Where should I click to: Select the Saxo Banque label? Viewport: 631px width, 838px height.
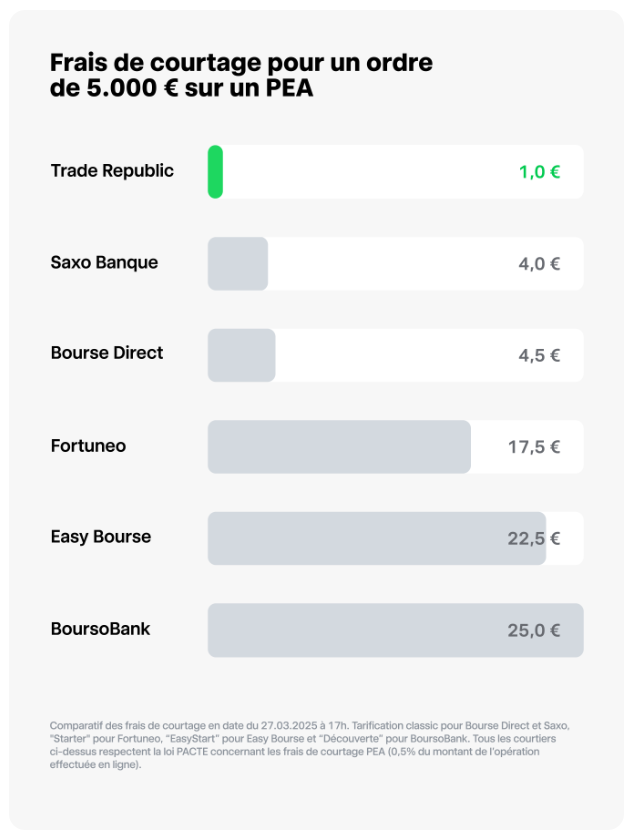tap(104, 263)
